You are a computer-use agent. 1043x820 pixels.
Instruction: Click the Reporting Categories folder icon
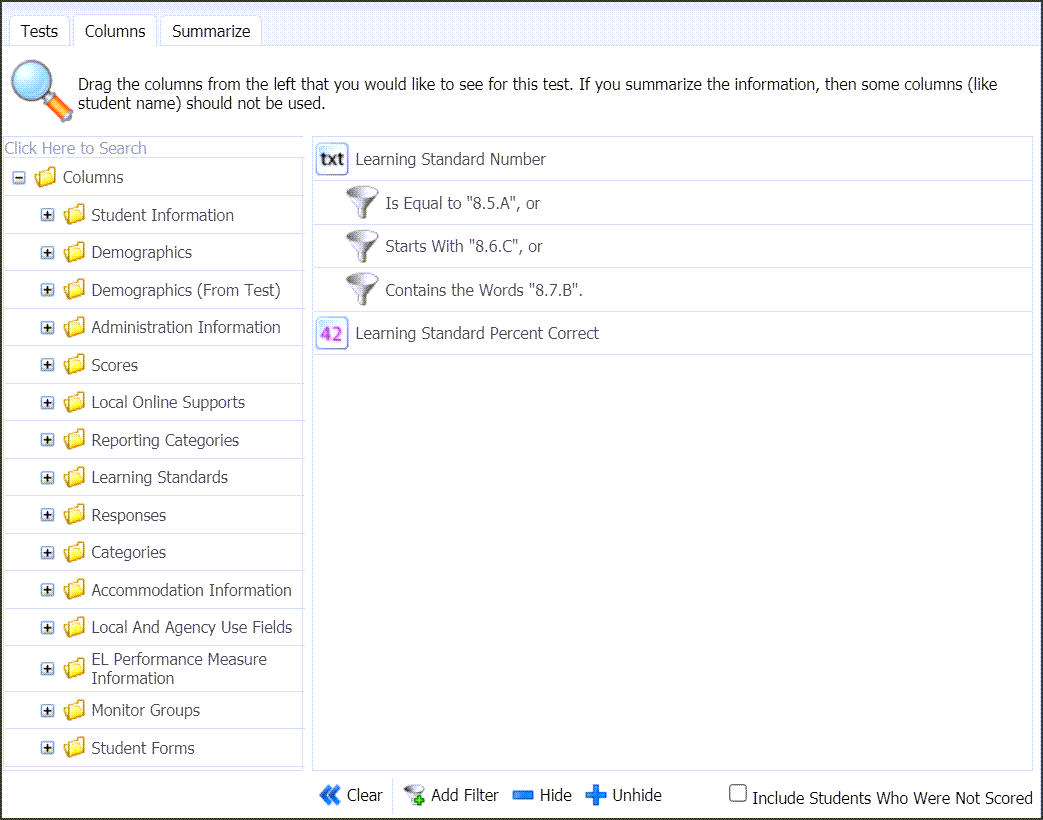[74, 440]
